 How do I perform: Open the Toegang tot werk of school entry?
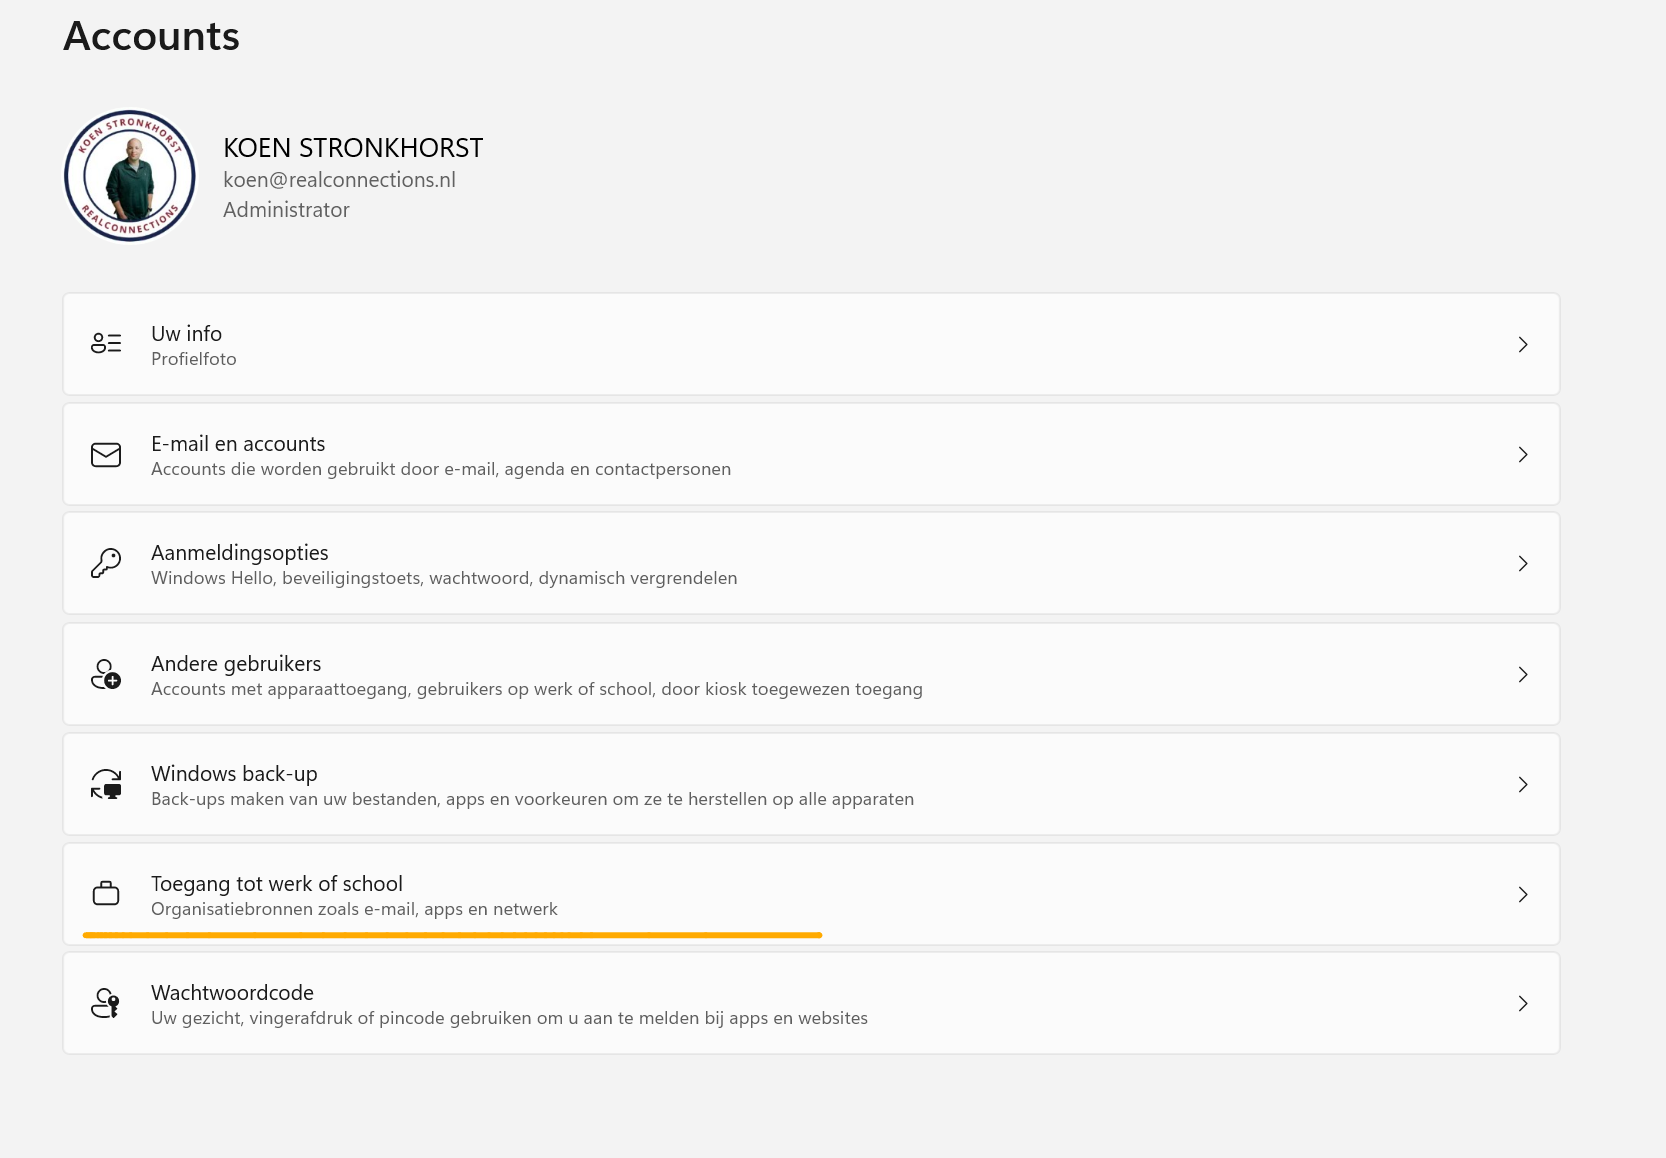(811, 894)
